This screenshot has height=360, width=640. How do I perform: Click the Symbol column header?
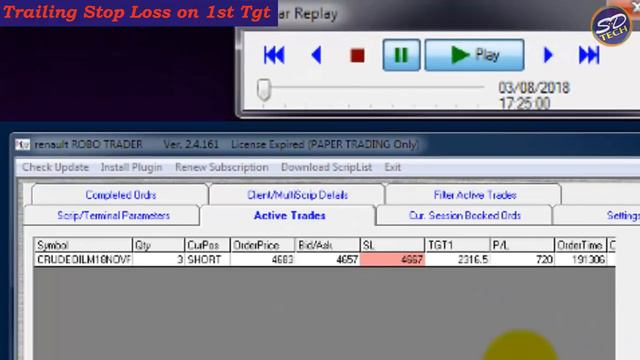coord(83,245)
